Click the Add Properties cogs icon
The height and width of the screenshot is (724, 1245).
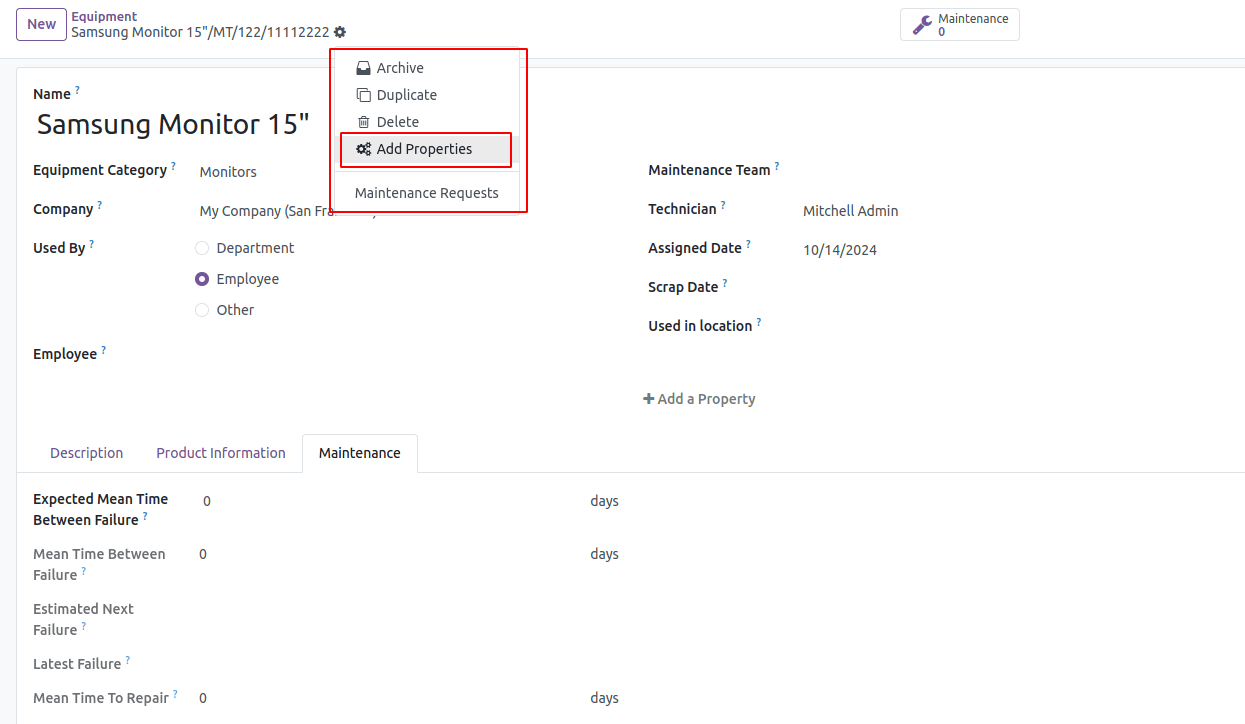pyautogui.click(x=364, y=149)
